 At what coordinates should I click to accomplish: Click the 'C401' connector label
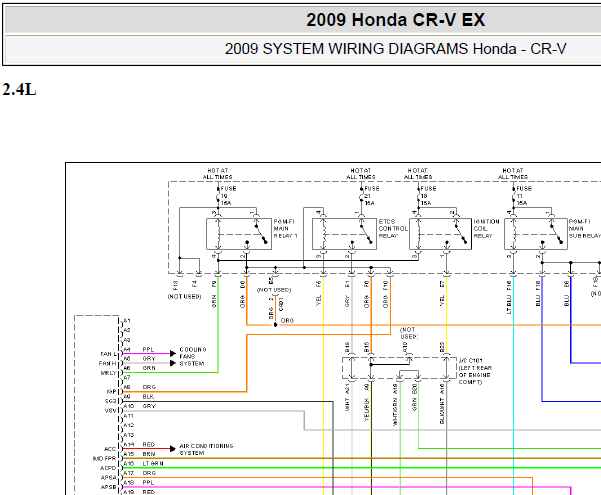[281, 304]
